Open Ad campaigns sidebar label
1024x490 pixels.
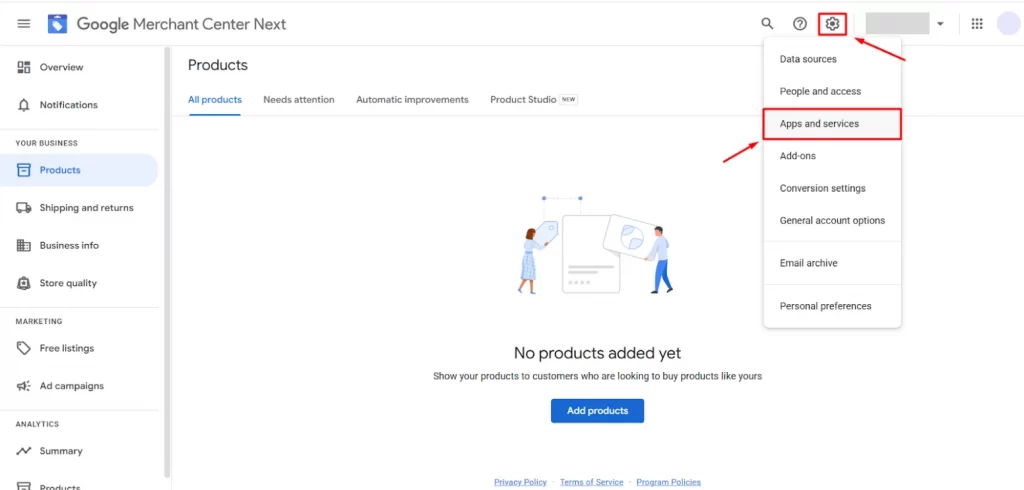[72, 386]
